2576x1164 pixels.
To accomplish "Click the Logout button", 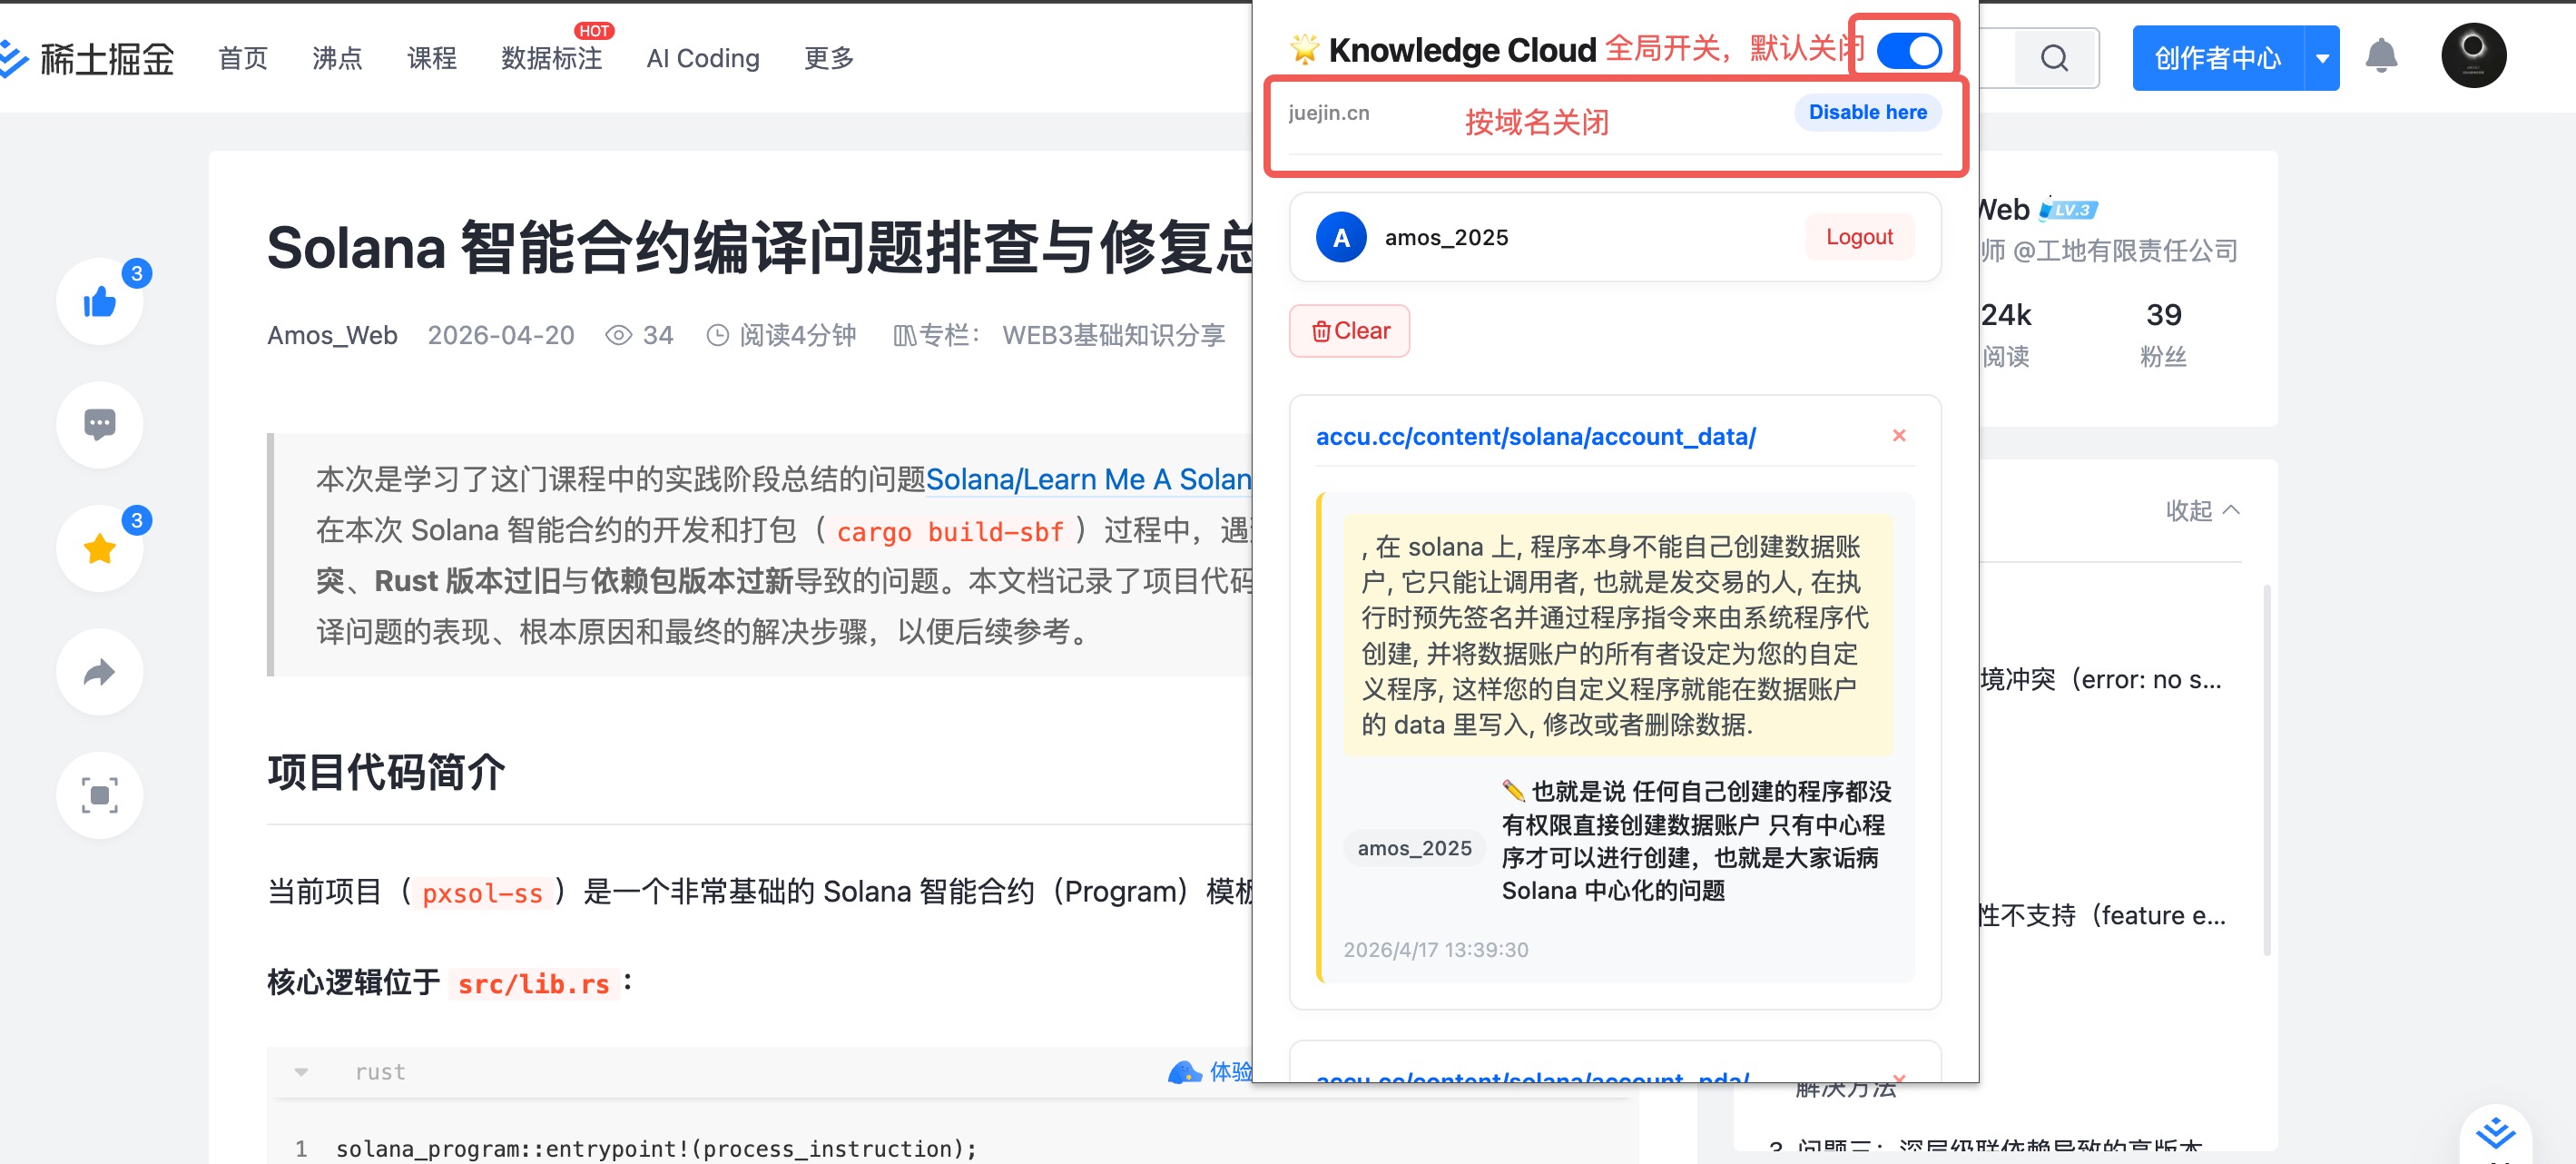I will coord(1859,237).
